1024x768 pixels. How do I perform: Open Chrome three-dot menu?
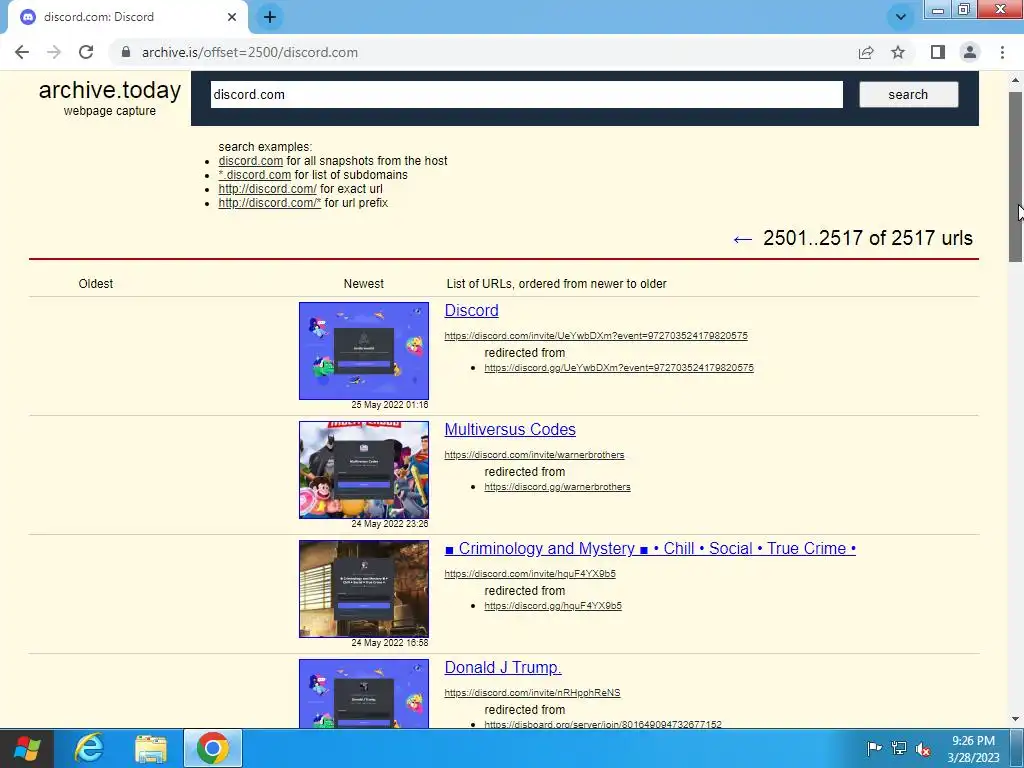pyautogui.click(x=1002, y=52)
